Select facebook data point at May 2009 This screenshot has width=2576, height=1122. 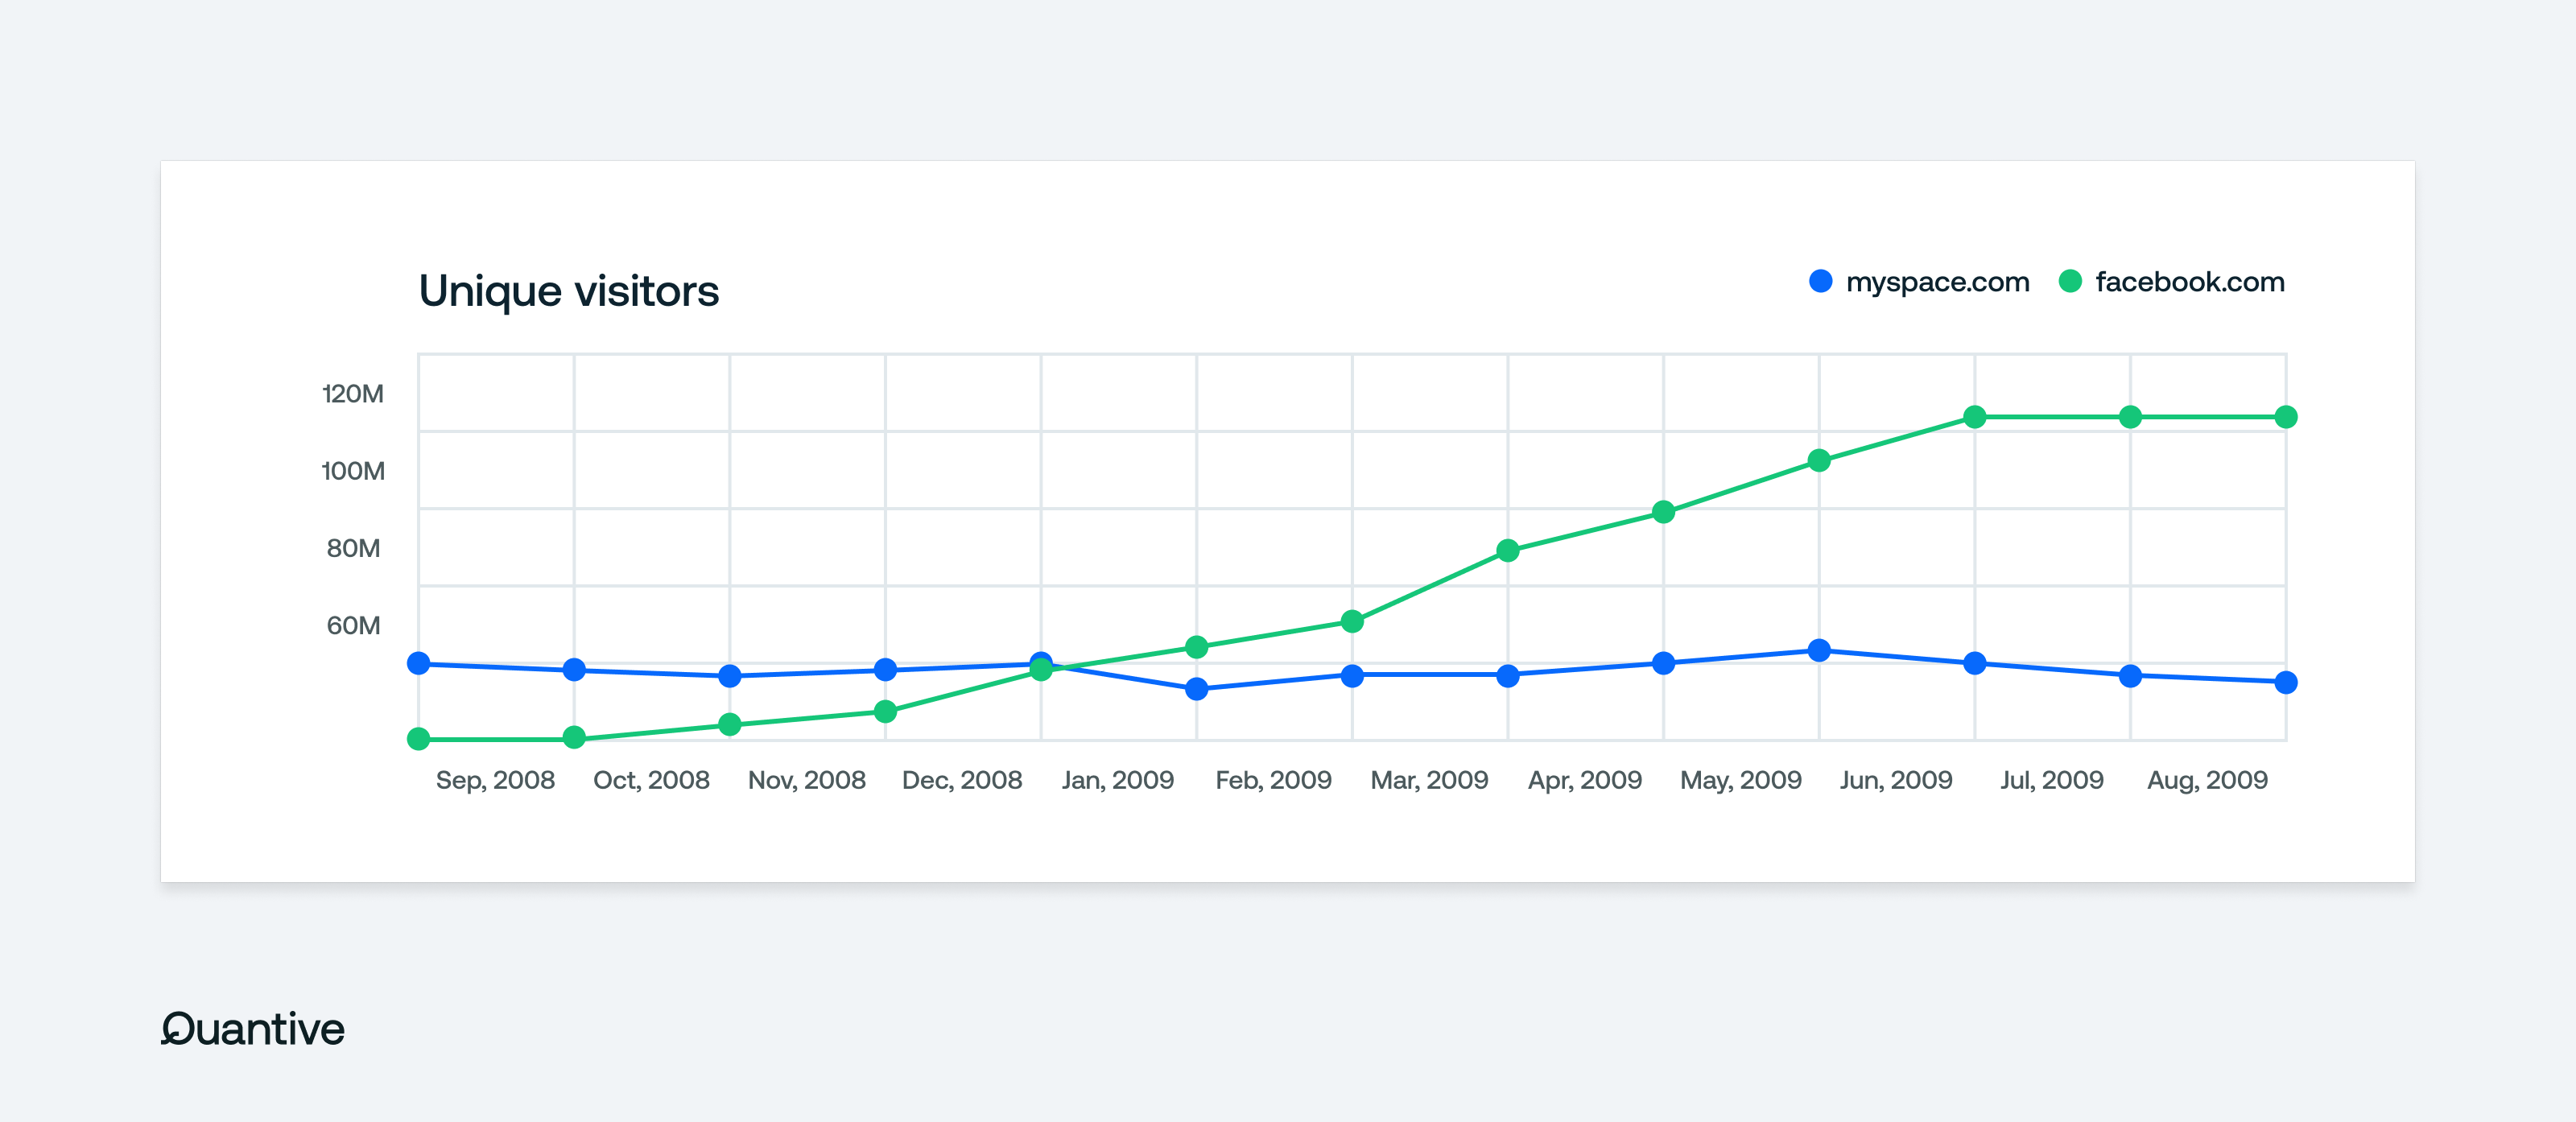(1663, 512)
